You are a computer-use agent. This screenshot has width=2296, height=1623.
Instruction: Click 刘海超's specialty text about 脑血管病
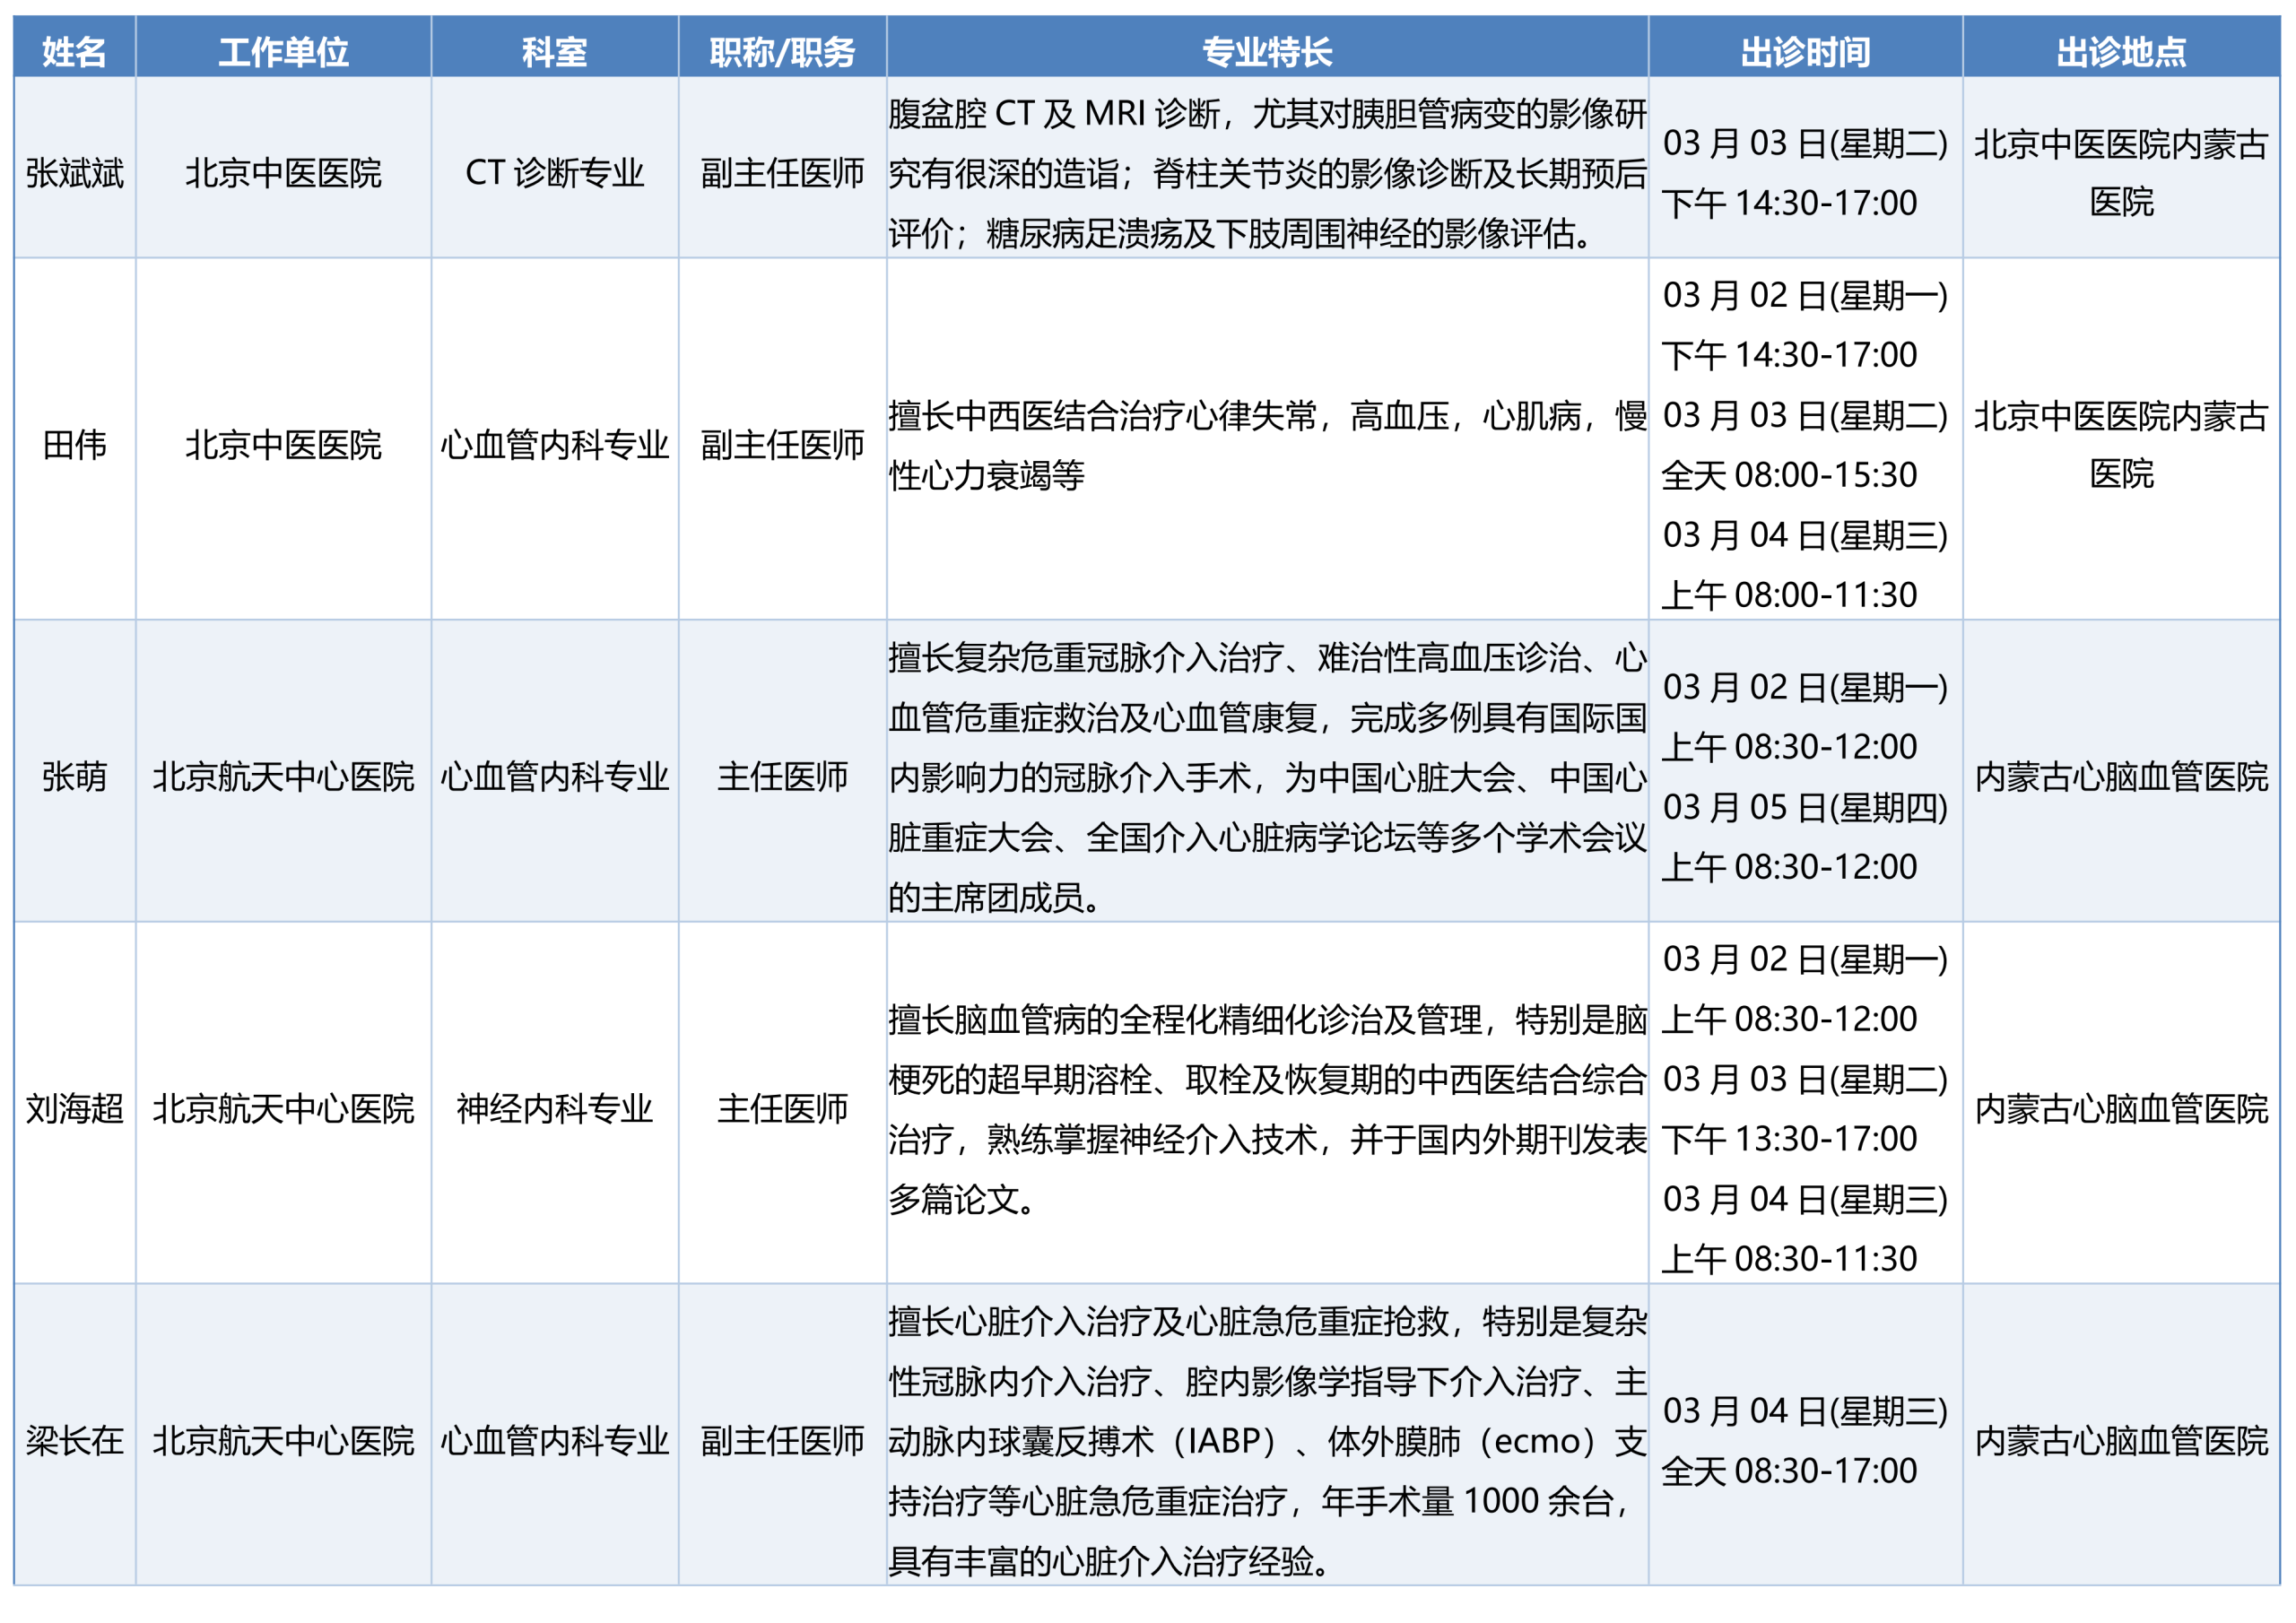click(1266, 1108)
